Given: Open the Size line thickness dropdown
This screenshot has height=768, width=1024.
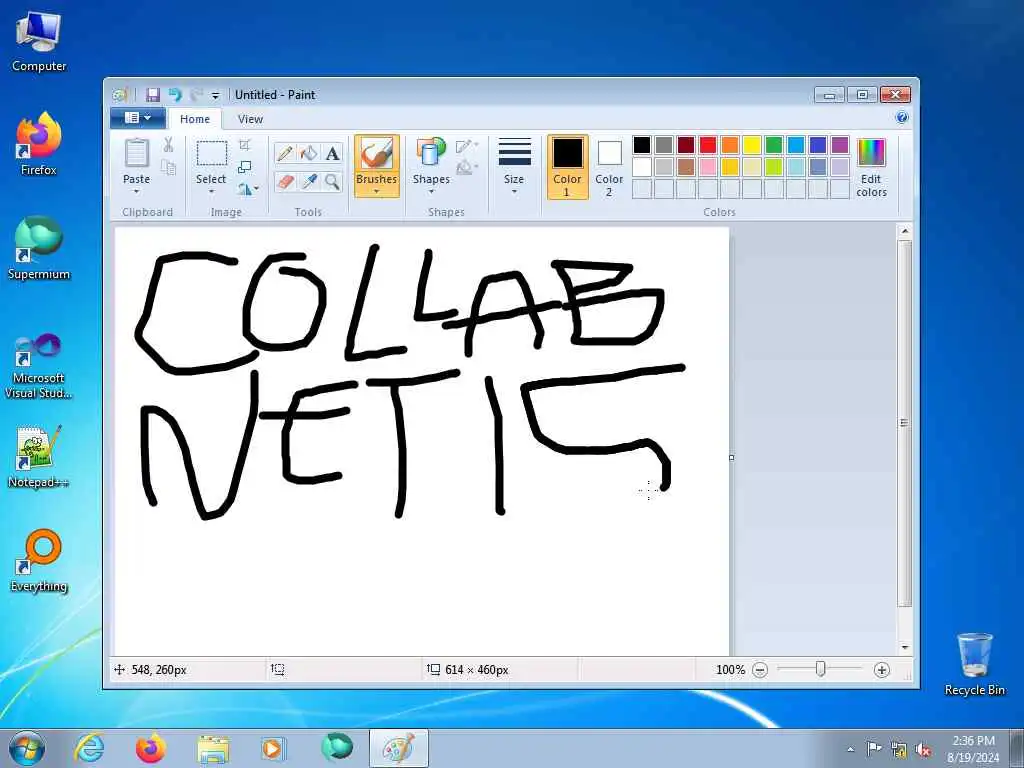Looking at the screenshot, I should (x=514, y=167).
